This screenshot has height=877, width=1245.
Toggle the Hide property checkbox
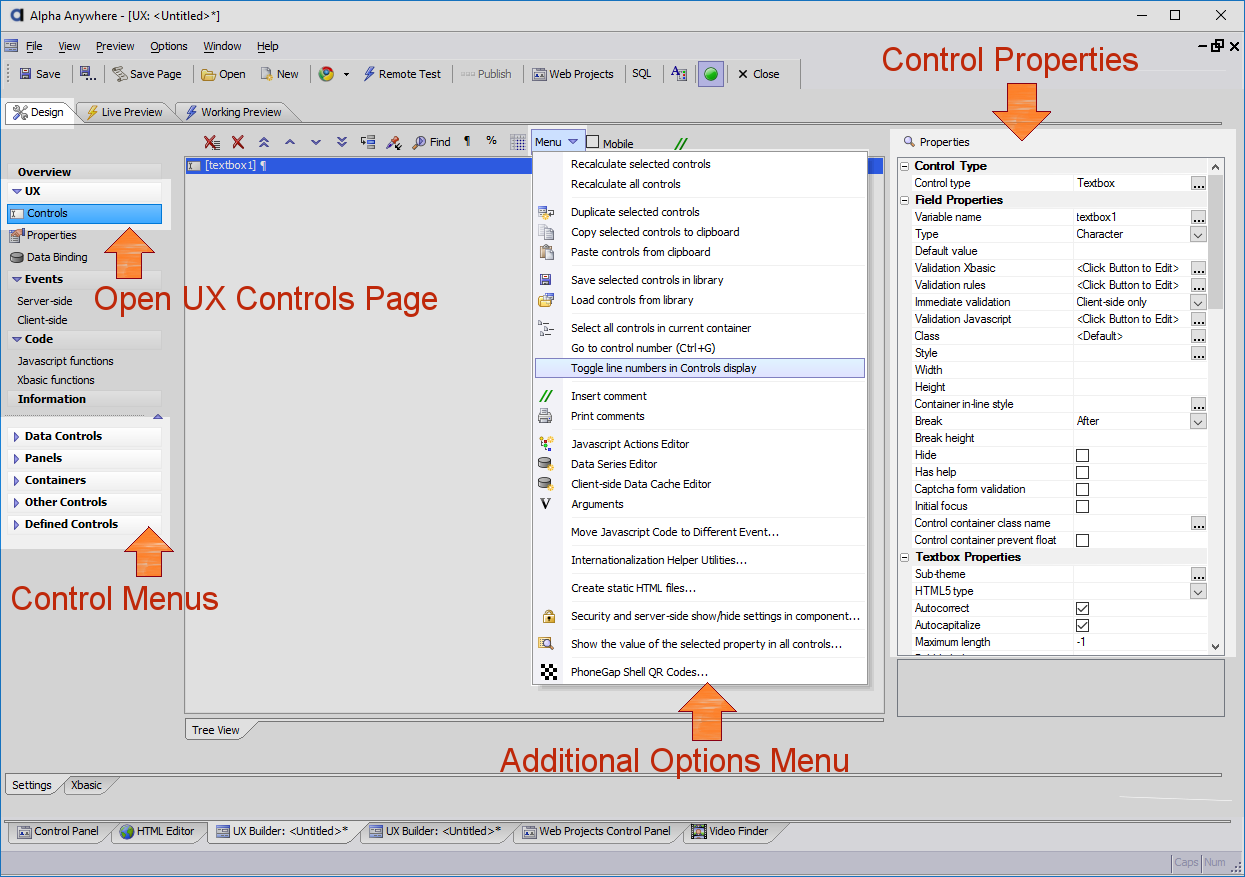pos(1082,455)
